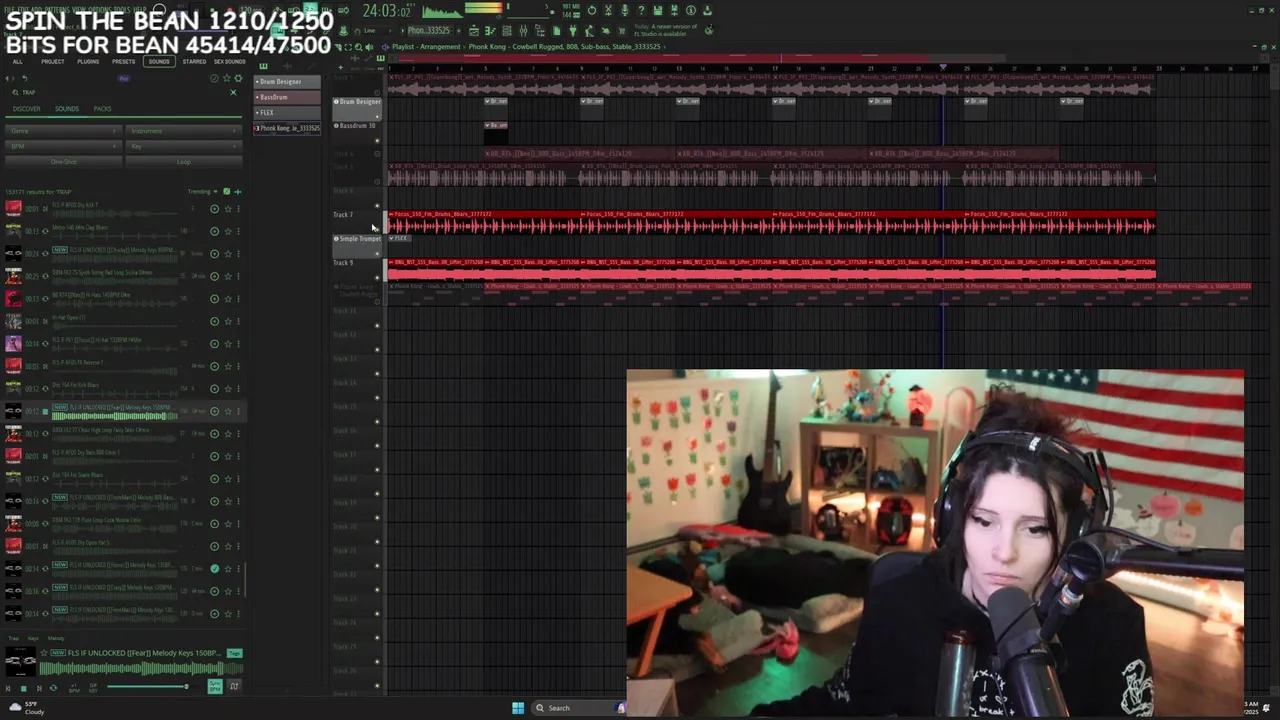Open the Instrument filter dropdown

pyautogui.click(x=184, y=131)
